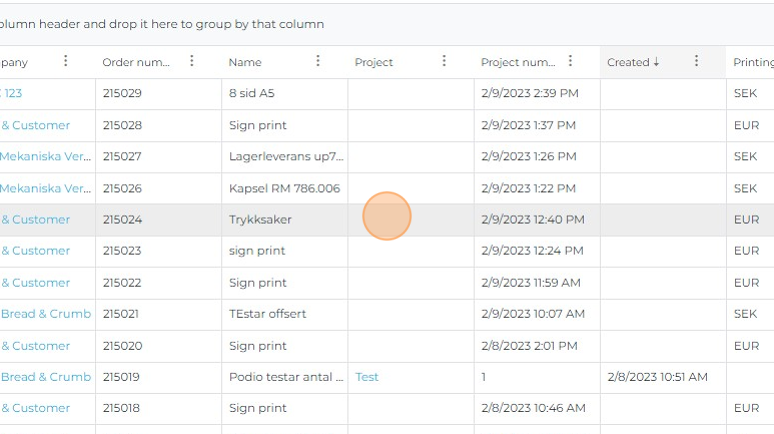Open the Name column three-dot menu

click(318, 61)
